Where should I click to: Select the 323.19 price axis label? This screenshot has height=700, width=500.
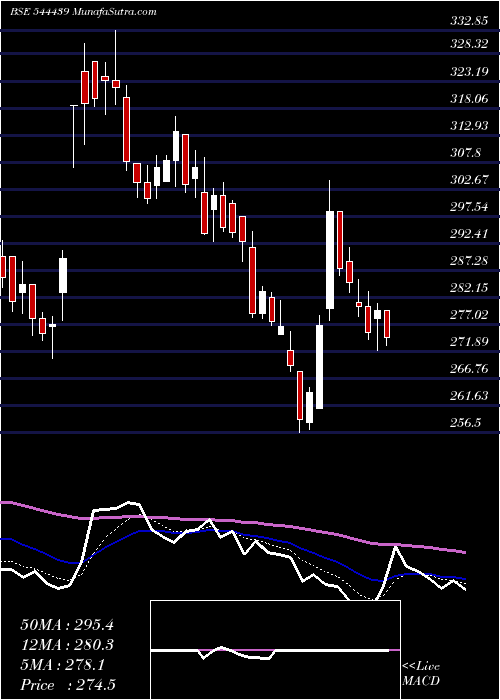click(x=468, y=71)
